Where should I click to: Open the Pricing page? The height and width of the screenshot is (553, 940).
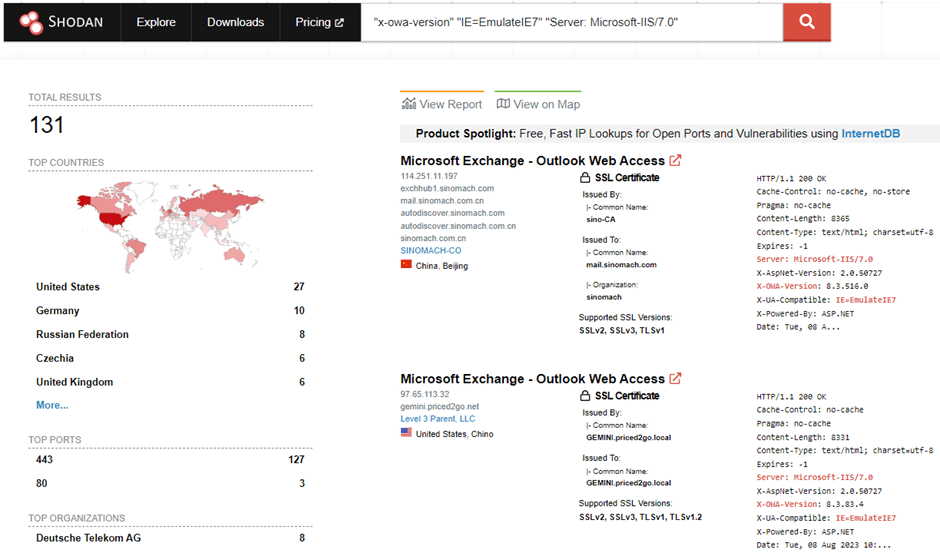click(x=320, y=22)
